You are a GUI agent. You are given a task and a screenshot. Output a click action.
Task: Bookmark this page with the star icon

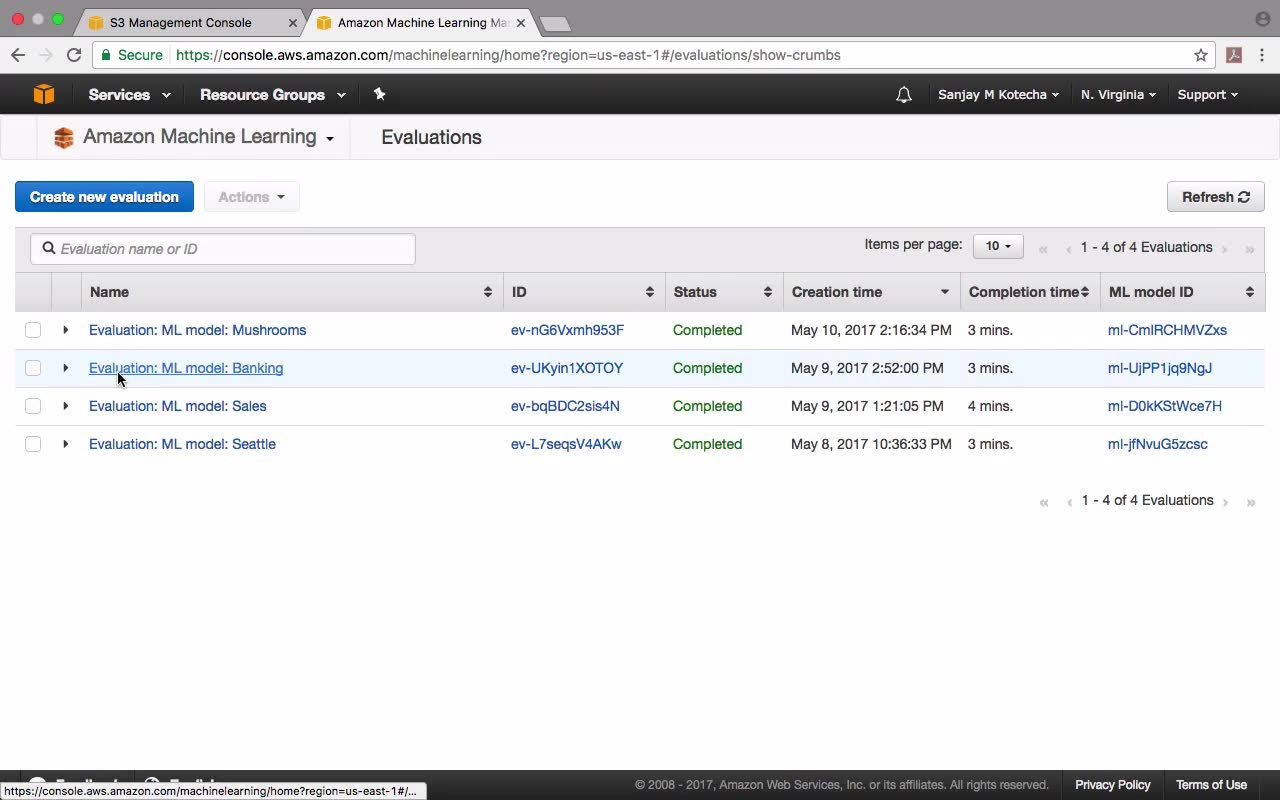[x=1201, y=55]
